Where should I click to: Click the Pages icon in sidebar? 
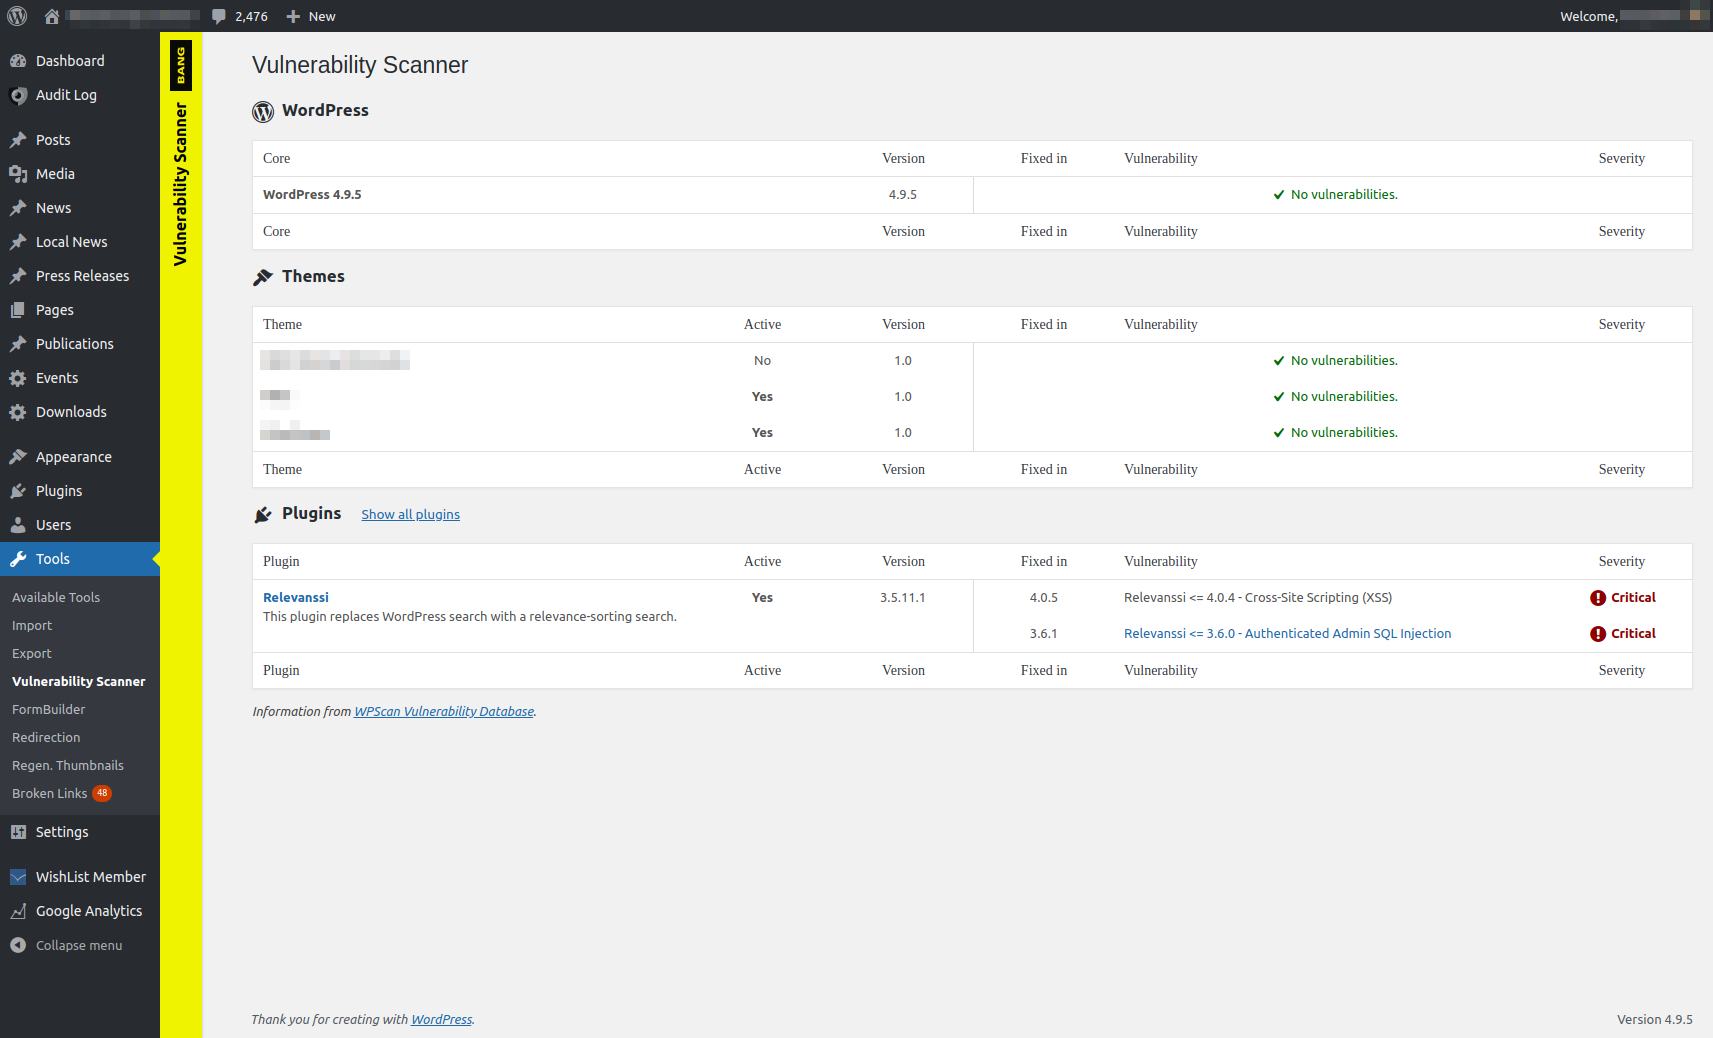[x=18, y=310]
